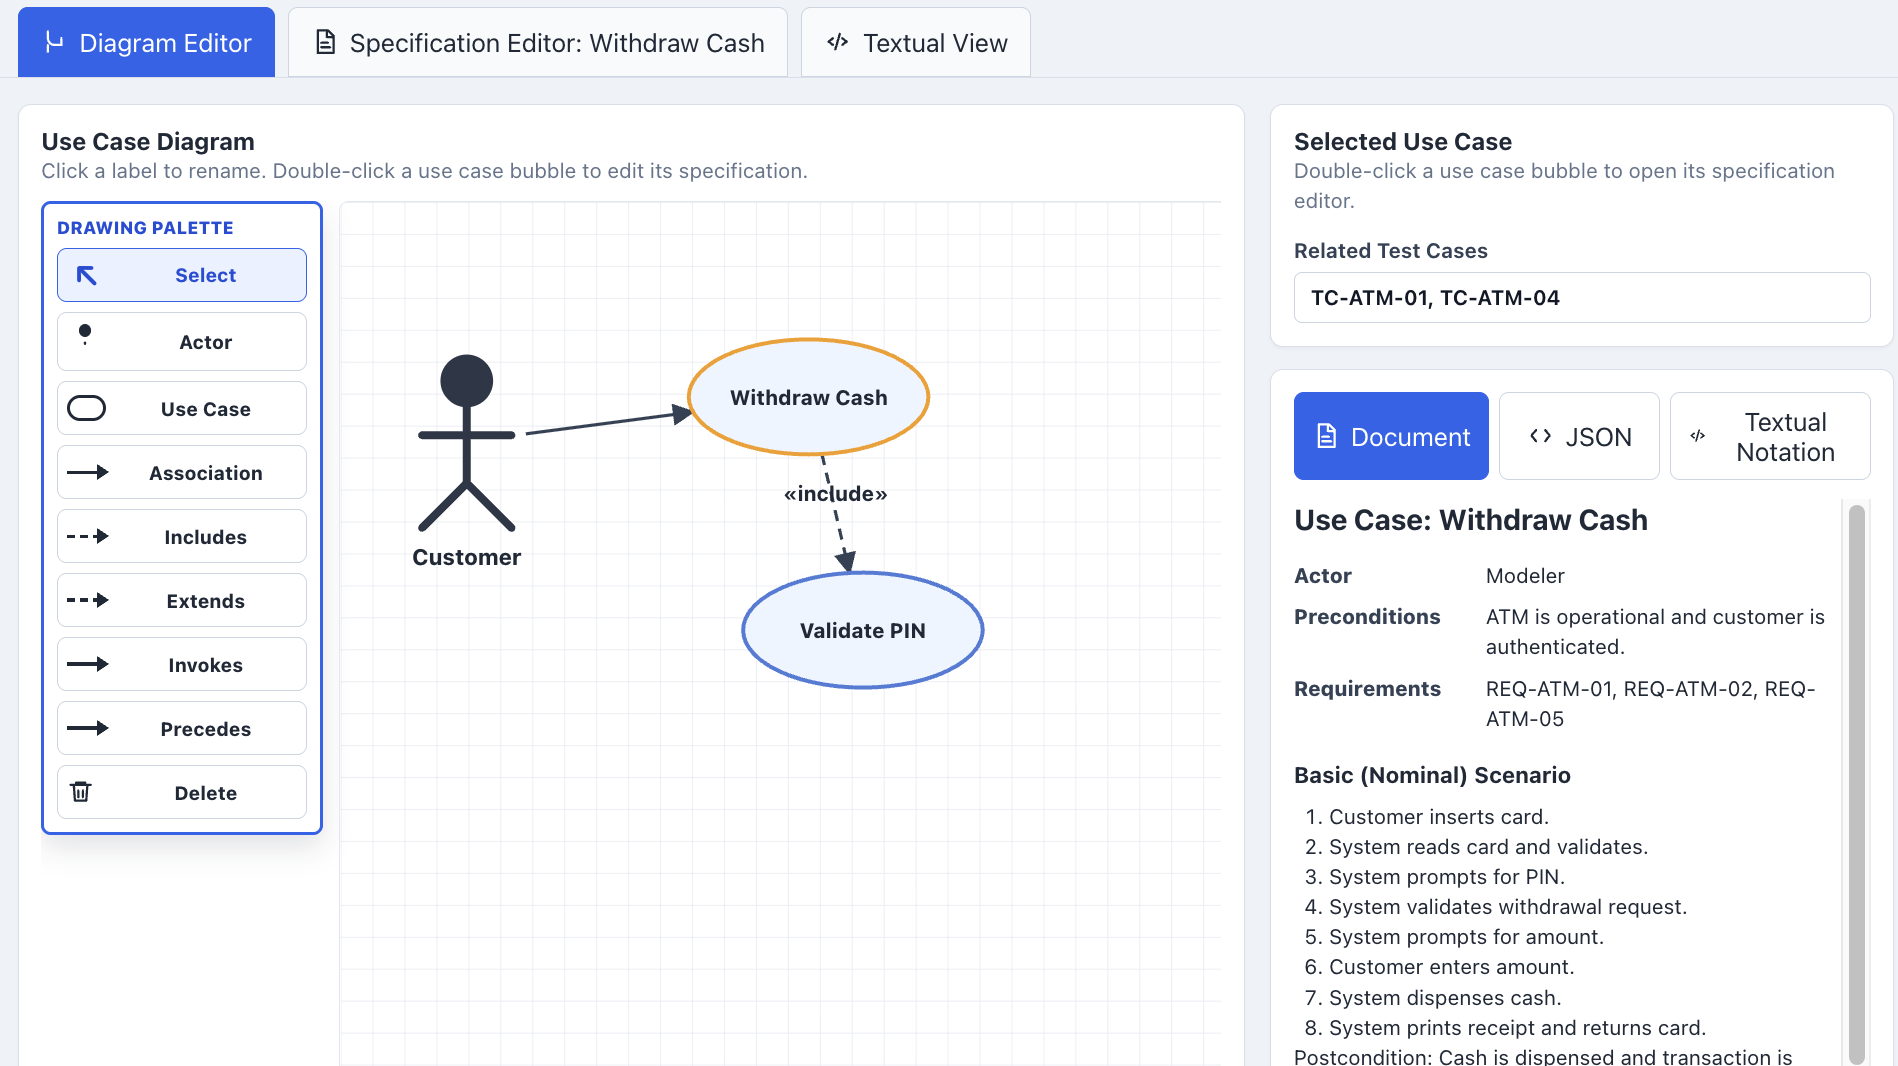
Task: Open the Diagram Editor tab
Action: 146,42
